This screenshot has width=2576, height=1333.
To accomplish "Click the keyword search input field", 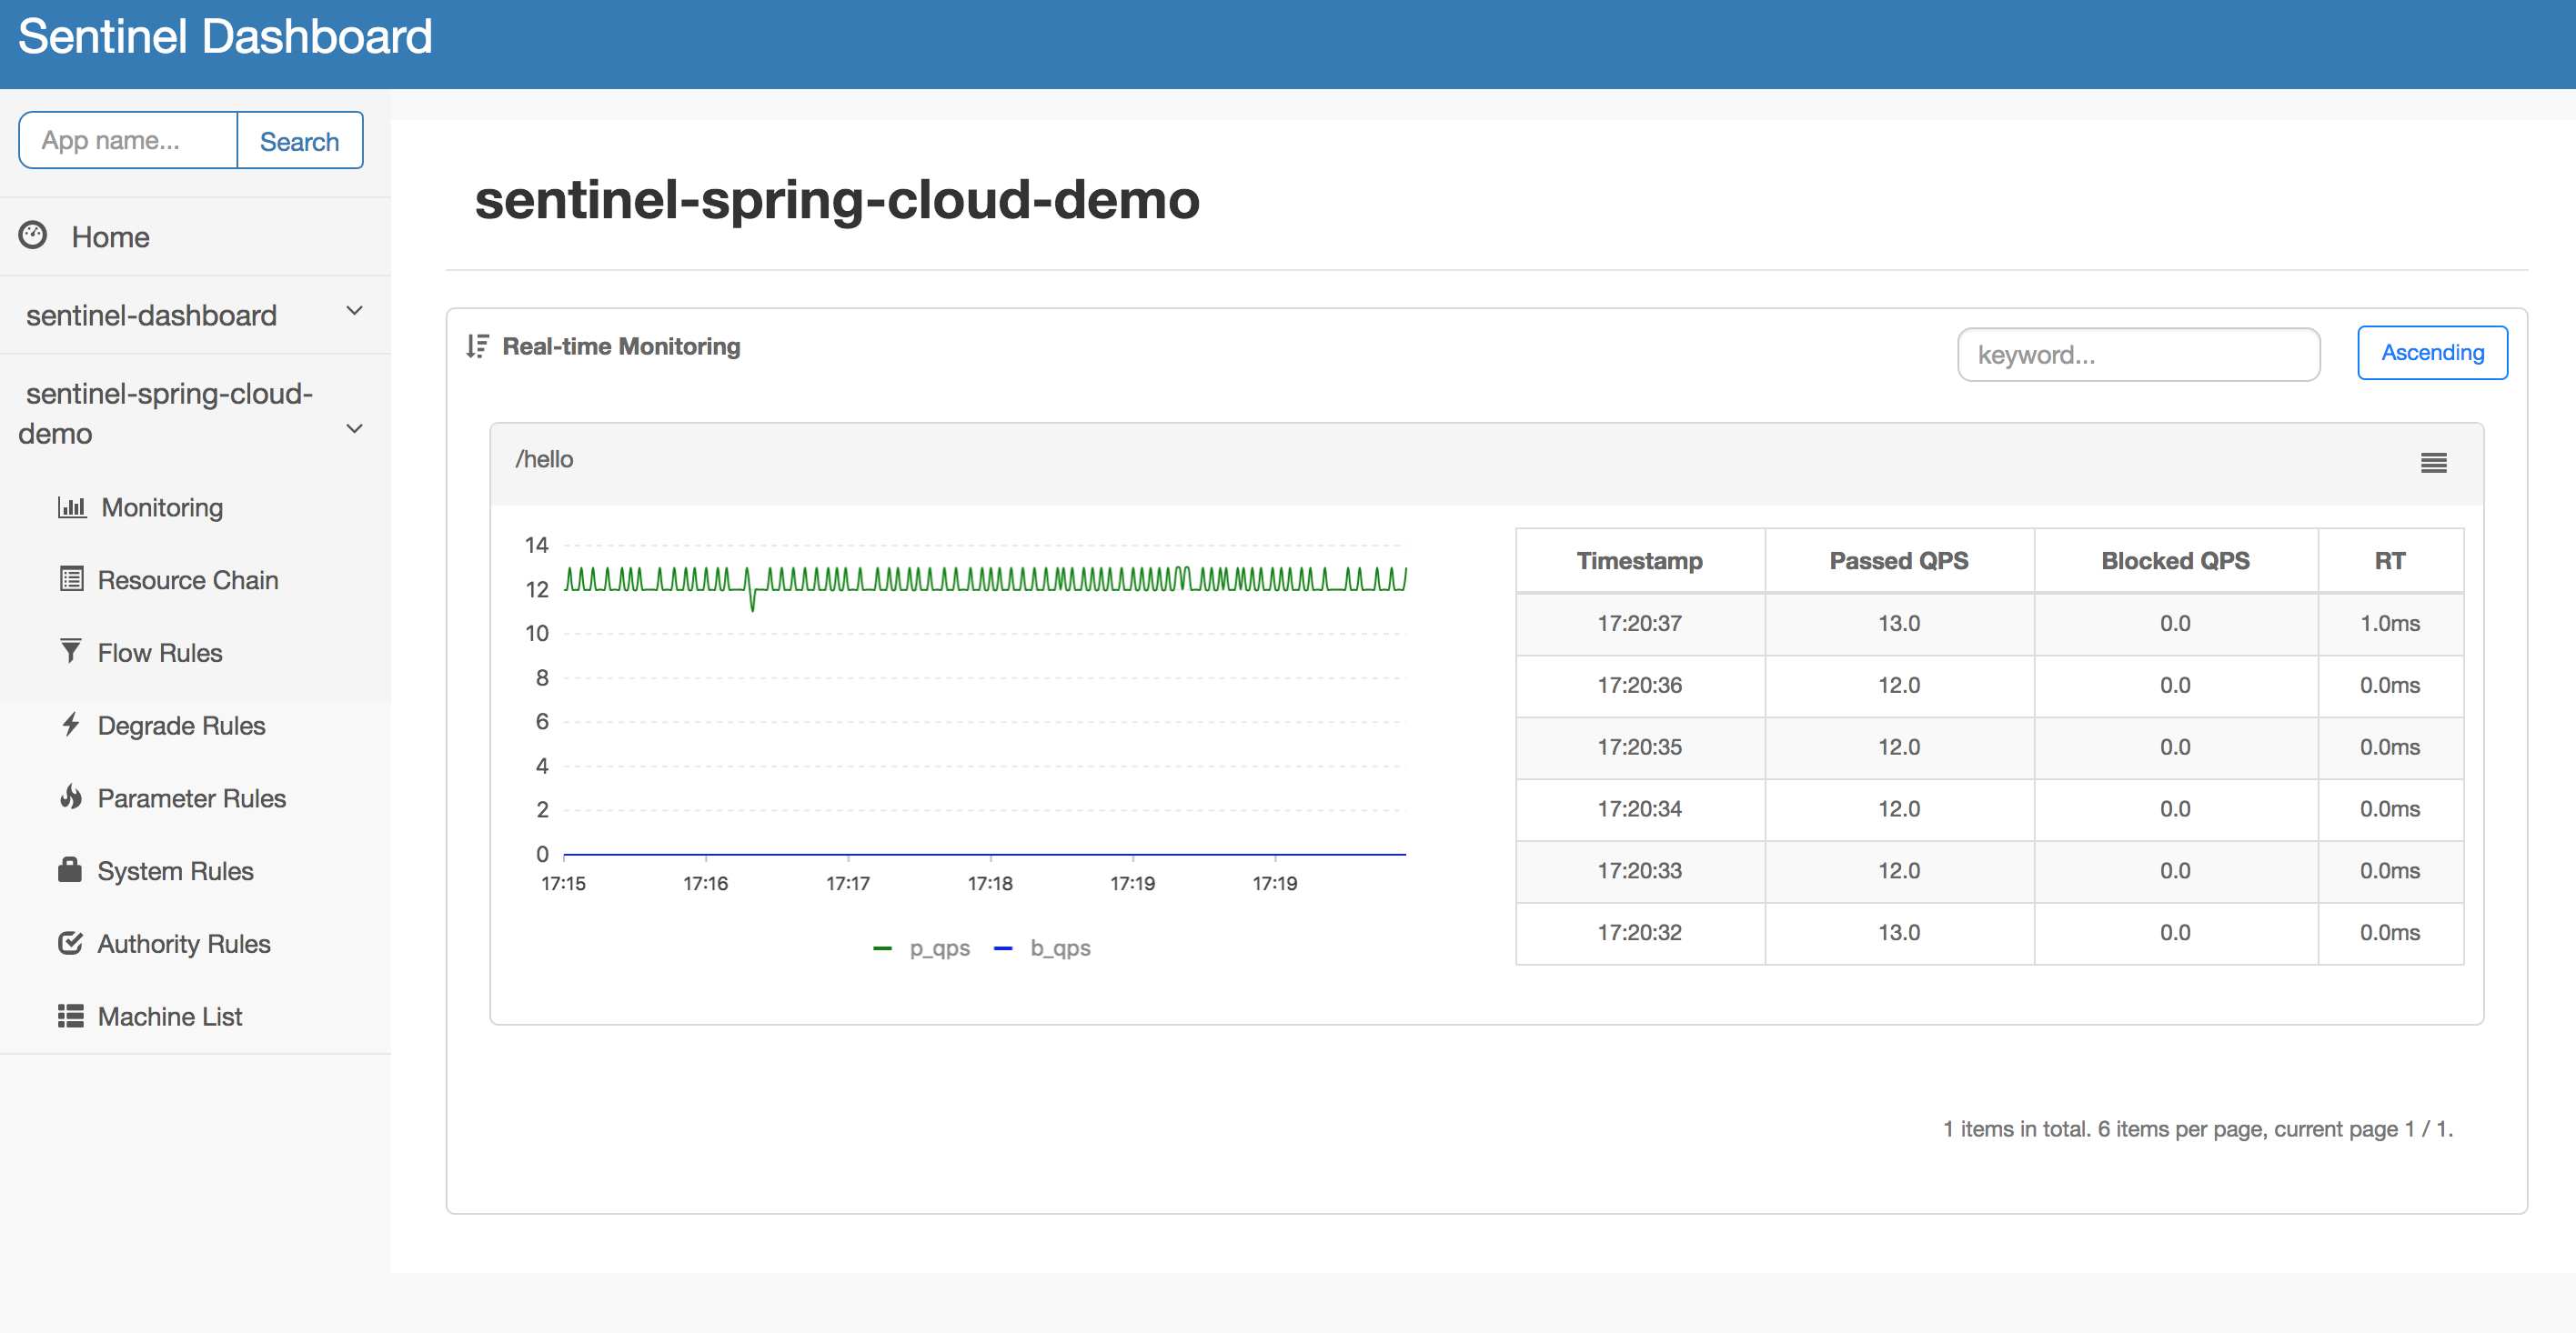I will [2139, 354].
